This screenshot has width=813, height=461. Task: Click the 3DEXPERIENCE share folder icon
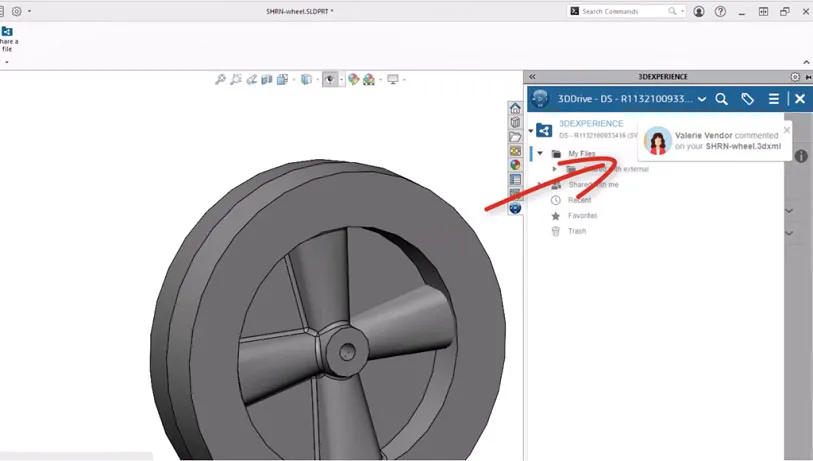[x=544, y=130]
